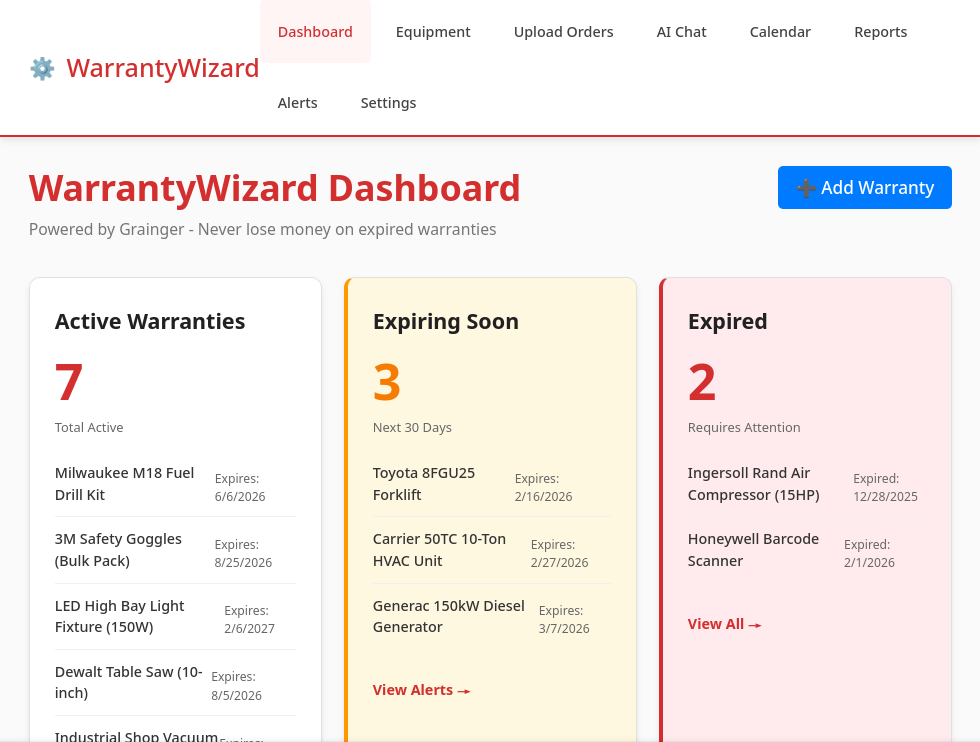The width and height of the screenshot is (980, 742).
Task: Click the expired date 12/28/2025
Action: point(885,496)
